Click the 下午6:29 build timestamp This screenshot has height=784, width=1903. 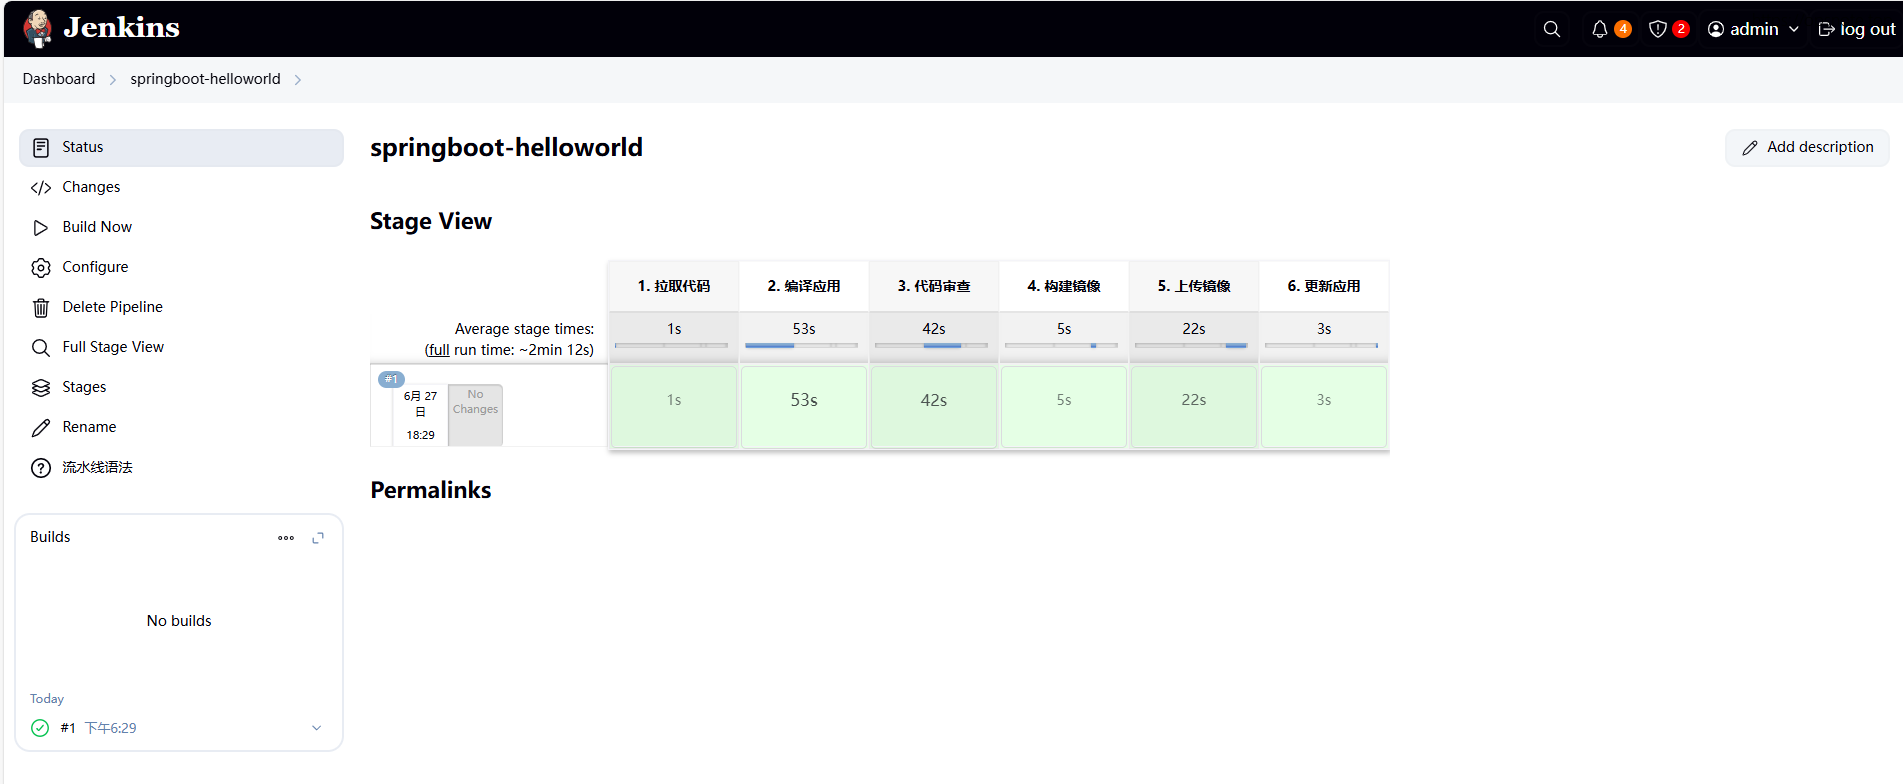(110, 728)
